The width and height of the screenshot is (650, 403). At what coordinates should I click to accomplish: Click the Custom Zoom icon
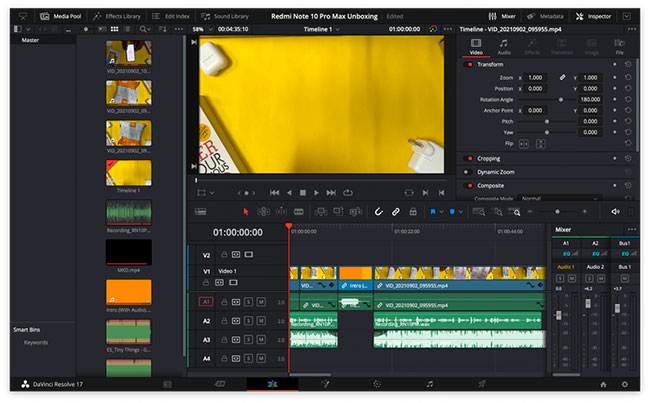[x=514, y=212]
